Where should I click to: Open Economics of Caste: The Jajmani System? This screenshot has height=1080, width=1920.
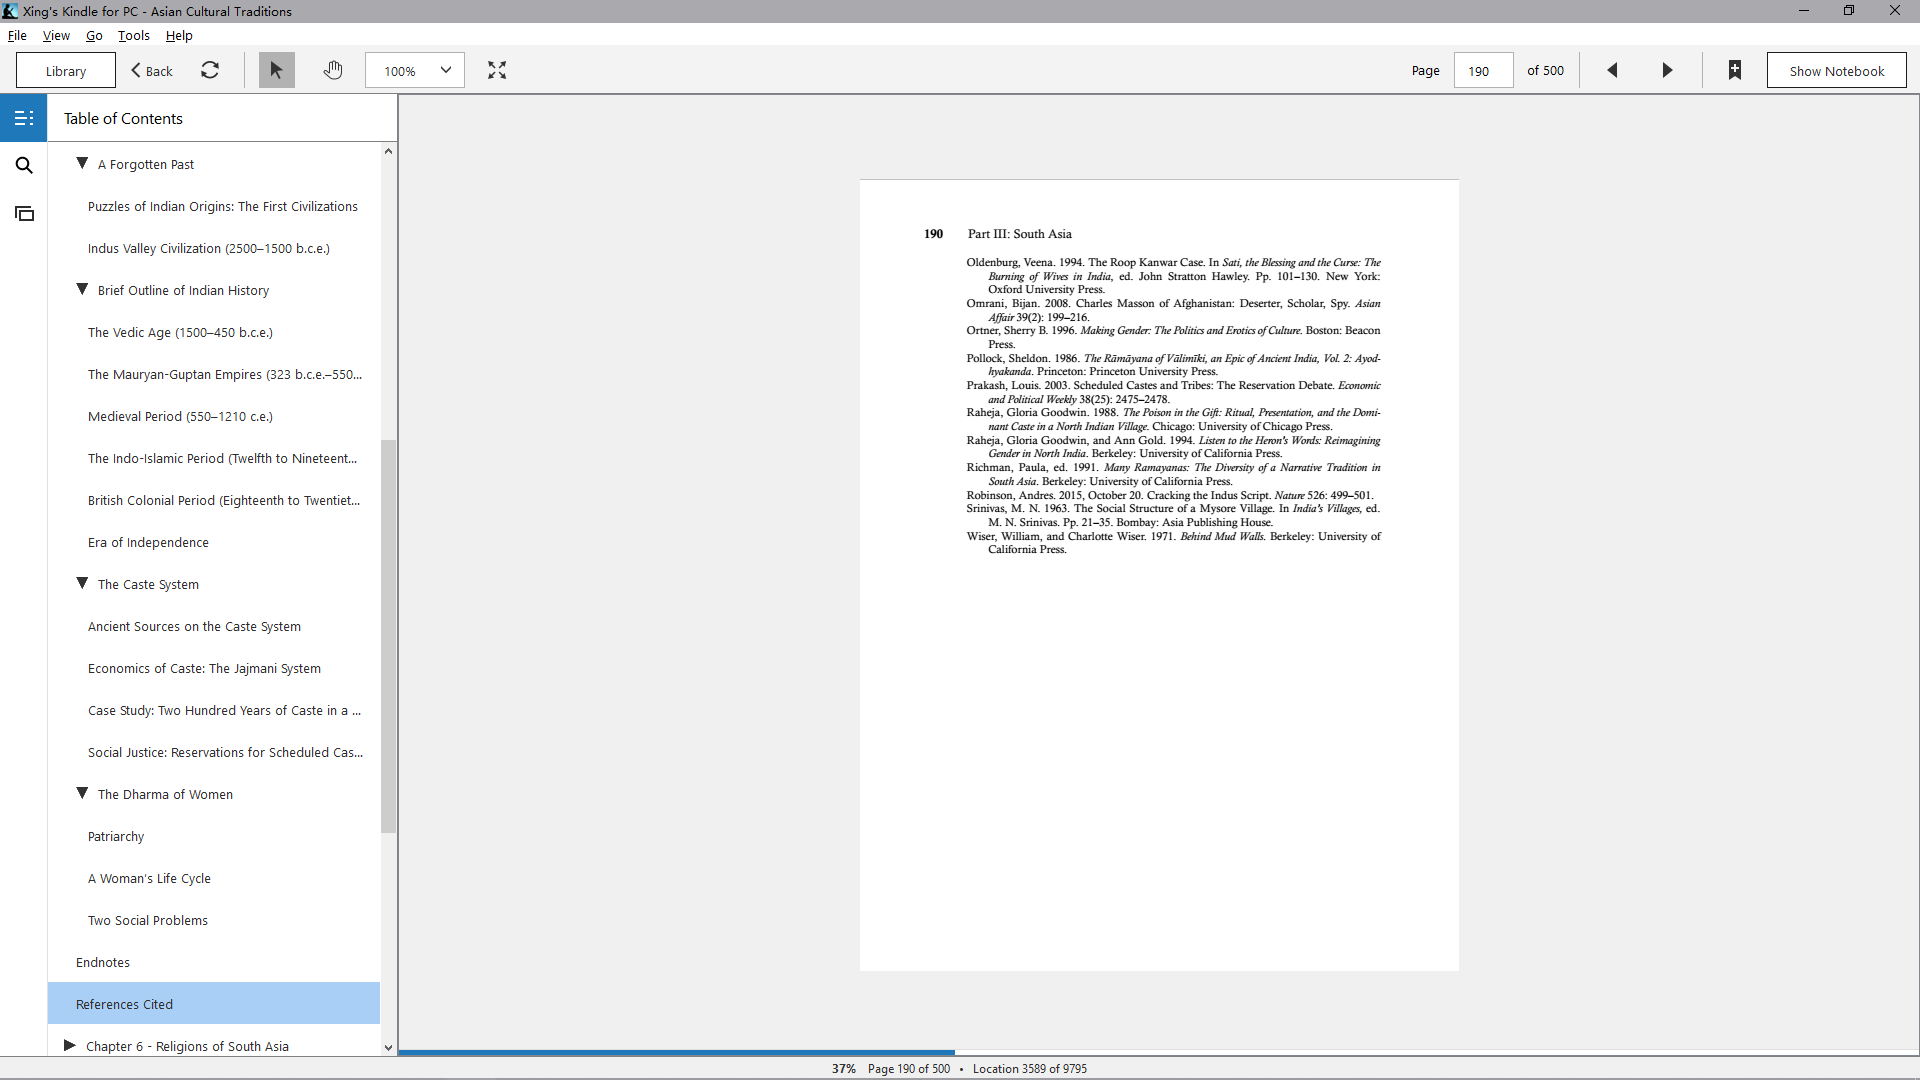point(204,668)
